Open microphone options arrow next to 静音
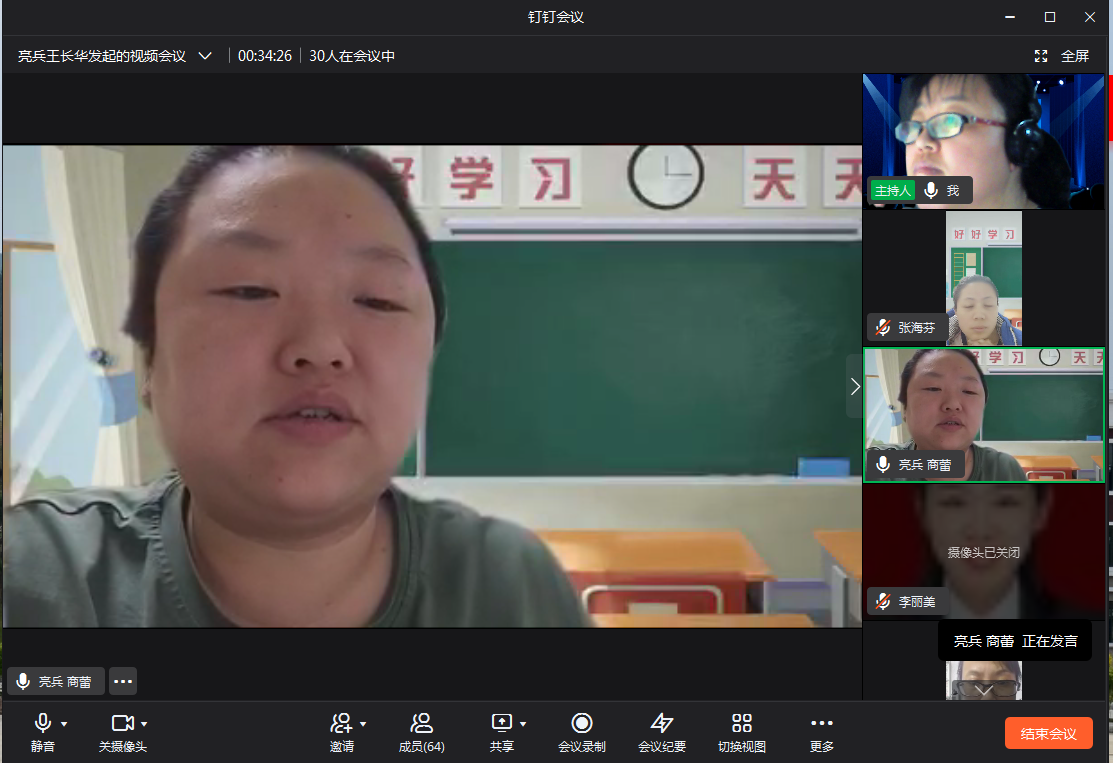Image resolution: width=1113 pixels, height=763 pixels. click(x=64, y=724)
